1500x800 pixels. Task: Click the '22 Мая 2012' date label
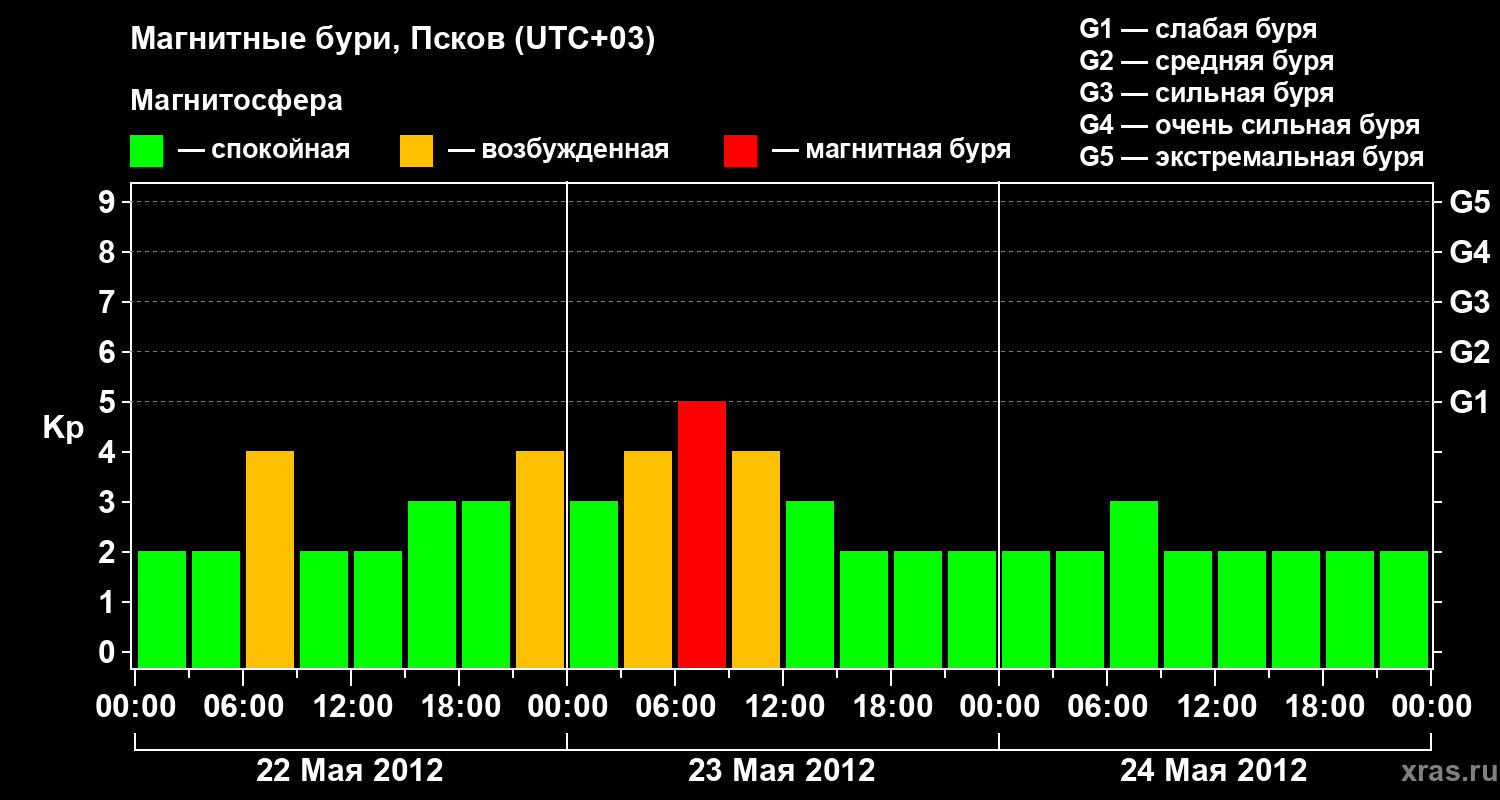pyautogui.click(x=350, y=770)
